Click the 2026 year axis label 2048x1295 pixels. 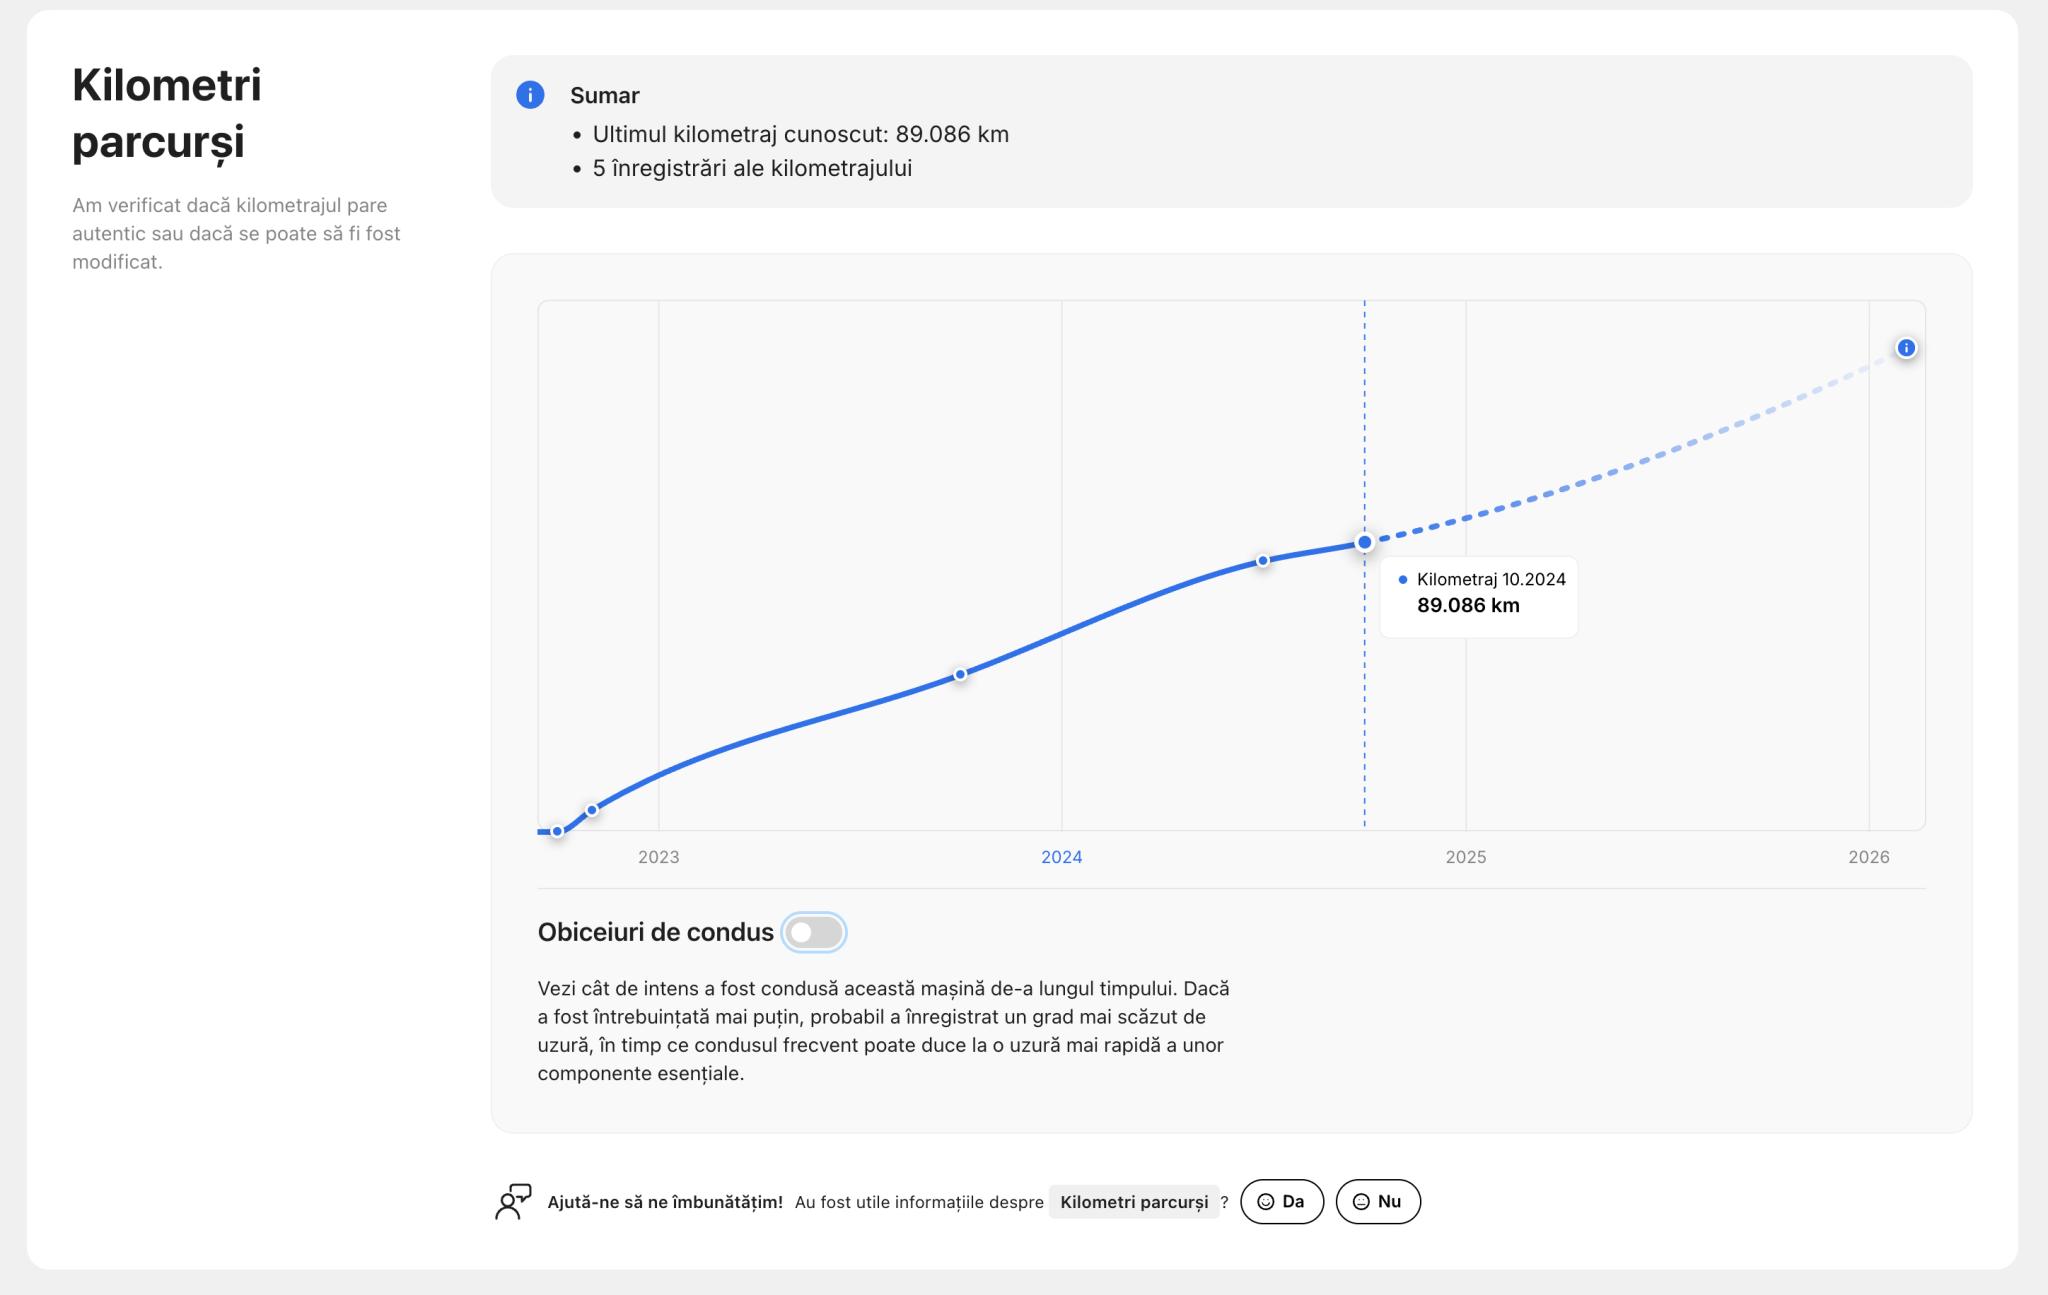[1868, 857]
